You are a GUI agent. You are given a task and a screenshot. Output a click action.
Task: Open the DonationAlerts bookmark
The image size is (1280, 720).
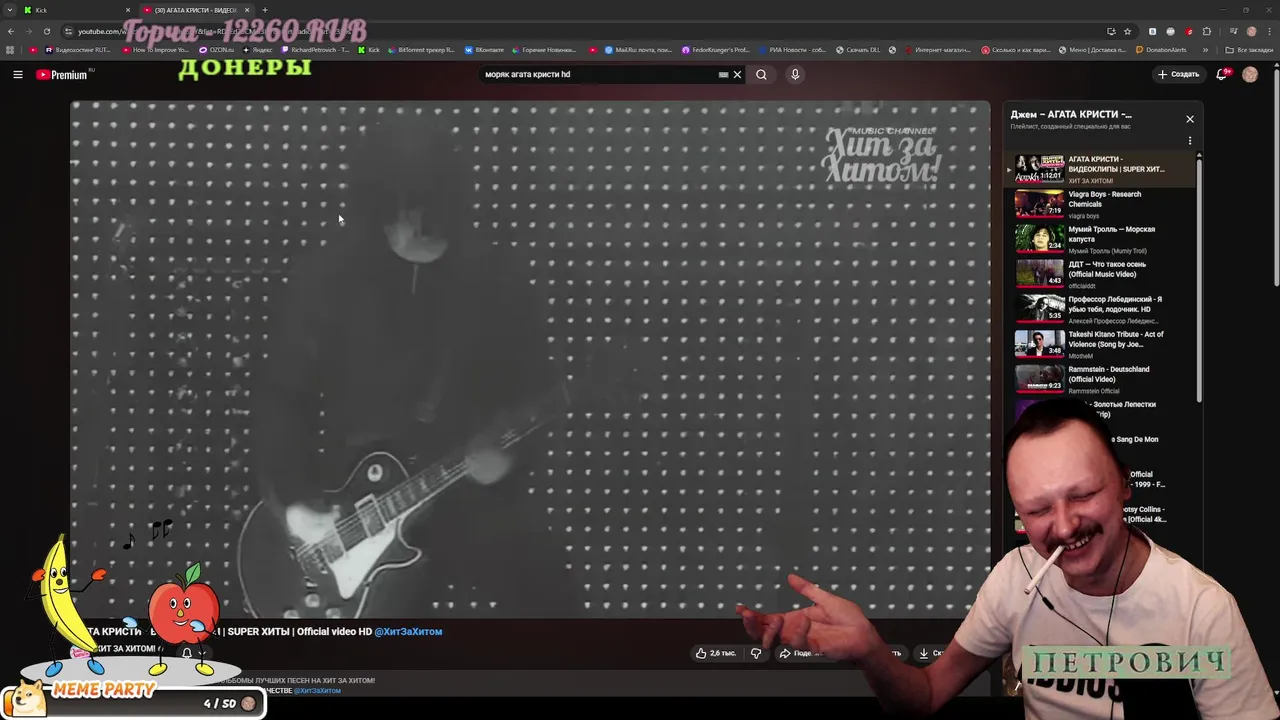click(x=1161, y=50)
